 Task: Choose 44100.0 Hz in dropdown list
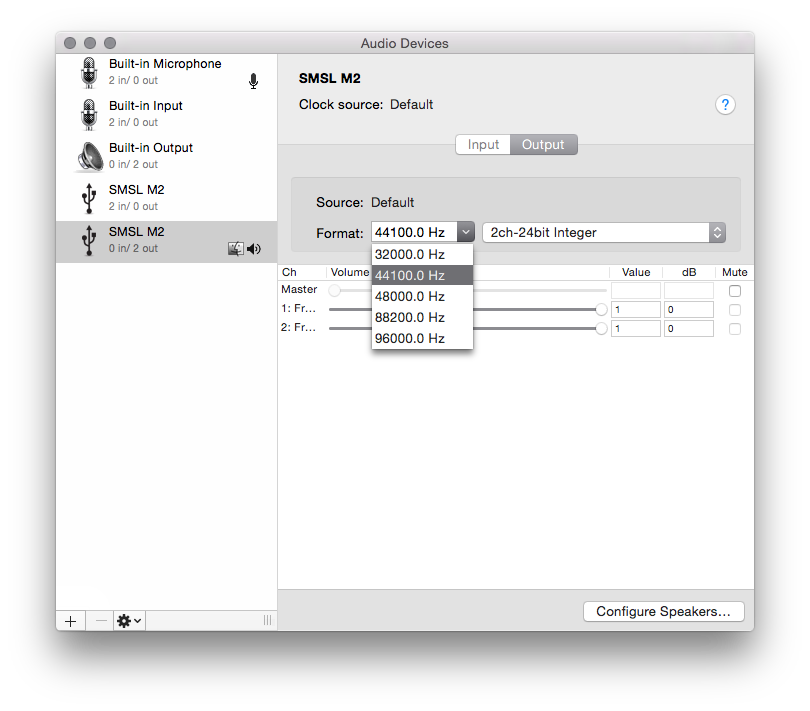pyautogui.click(x=422, y=275)
